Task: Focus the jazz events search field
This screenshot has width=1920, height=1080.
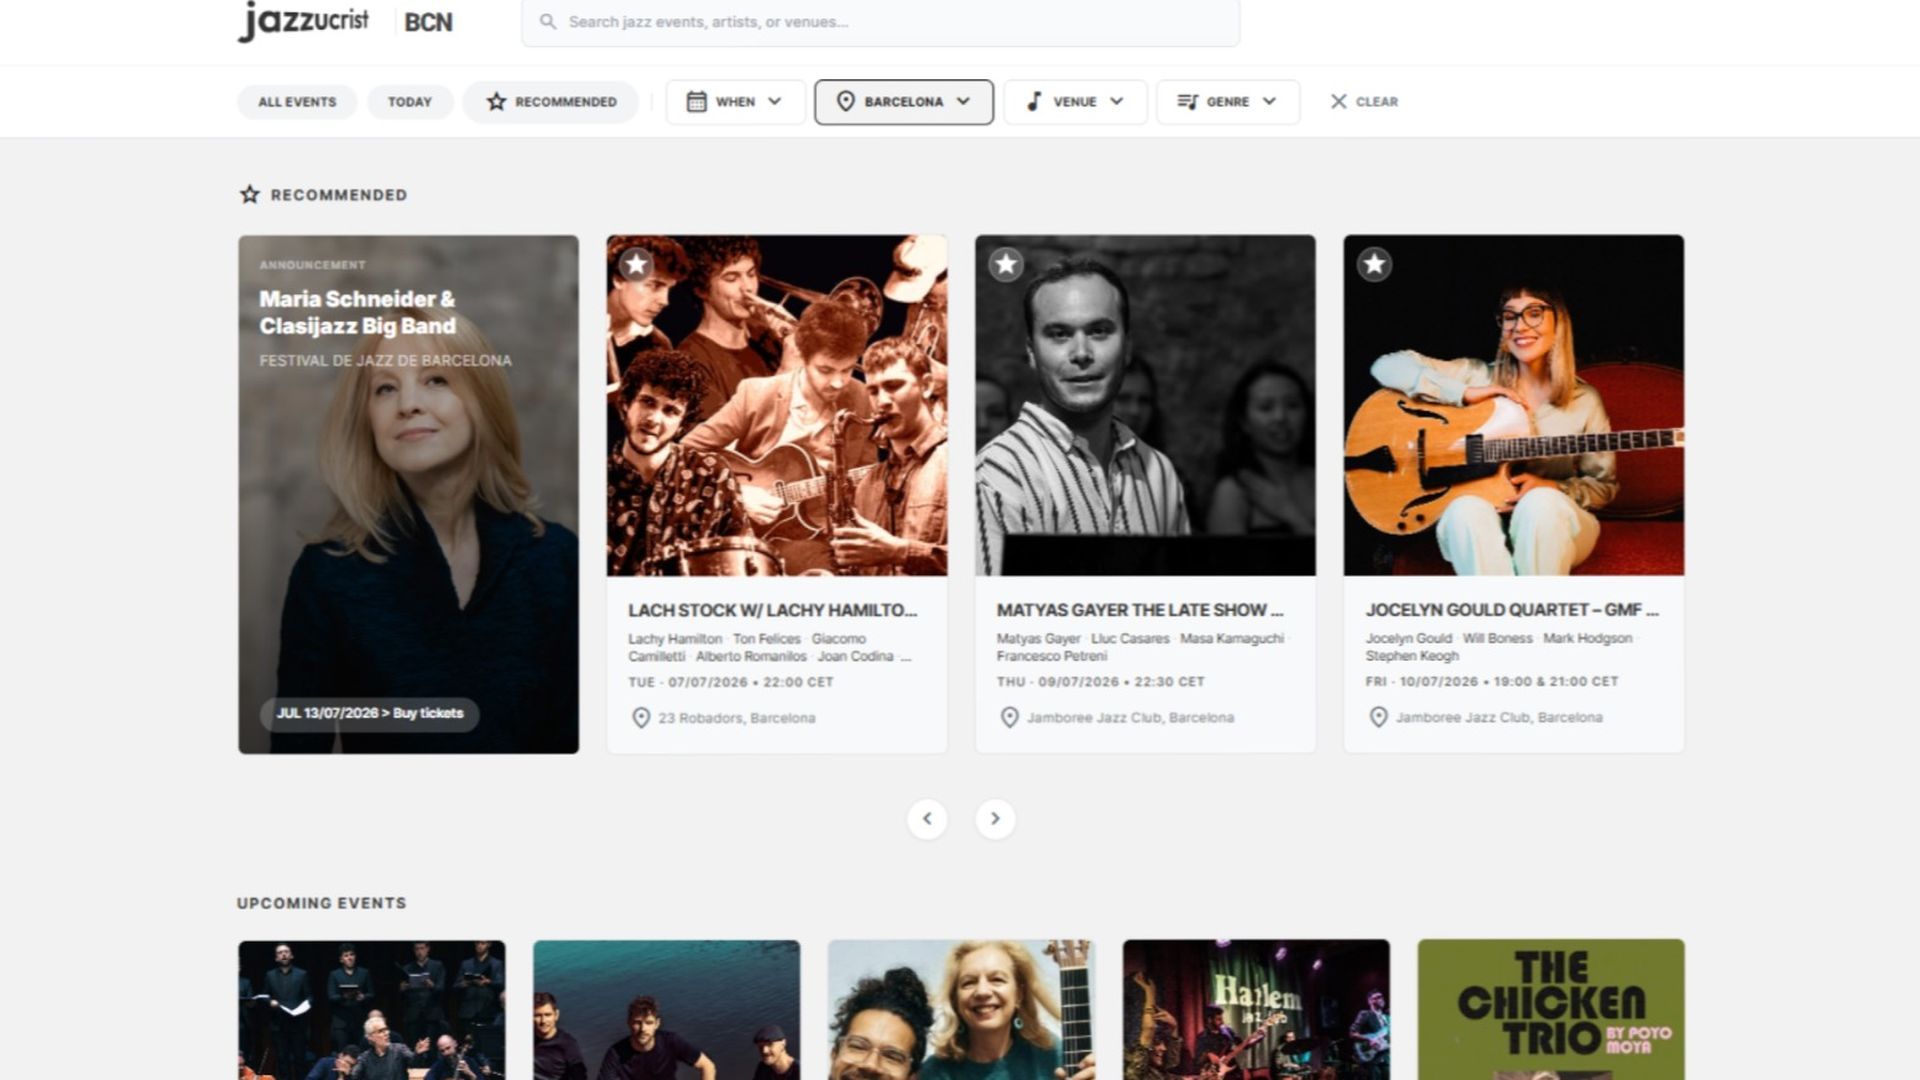Action: pyautogui.click(x=880, y=22)
